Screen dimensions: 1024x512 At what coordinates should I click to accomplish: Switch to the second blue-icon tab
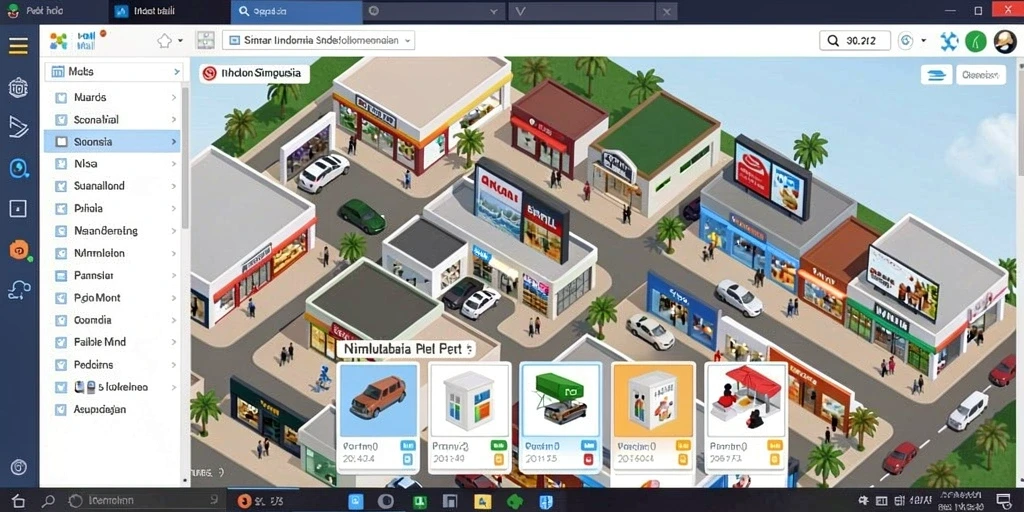169,12
